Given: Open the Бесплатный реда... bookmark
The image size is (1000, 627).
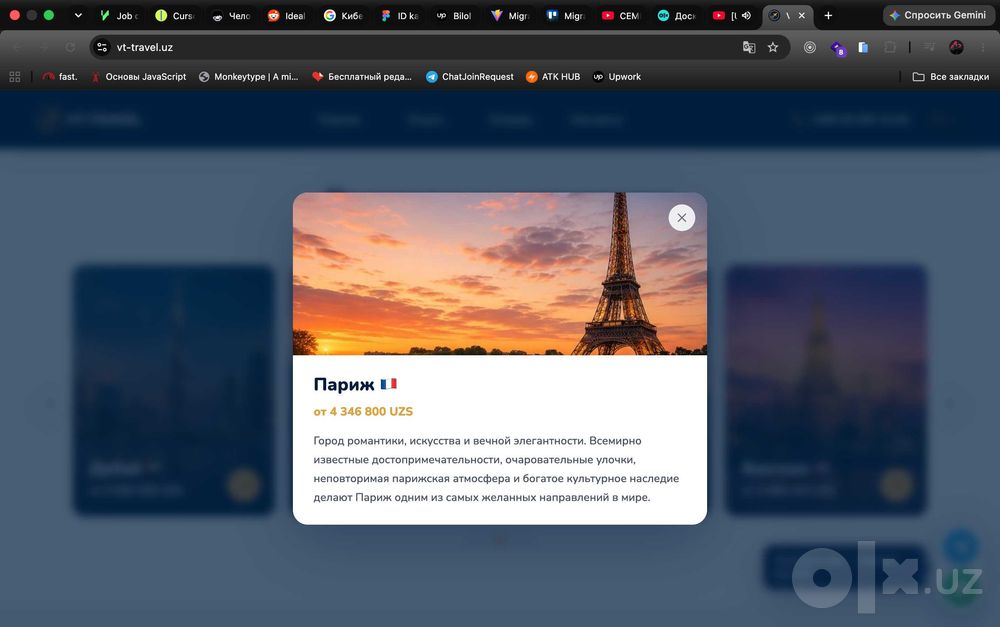Looking at the screenshot, I should (362, 77).
